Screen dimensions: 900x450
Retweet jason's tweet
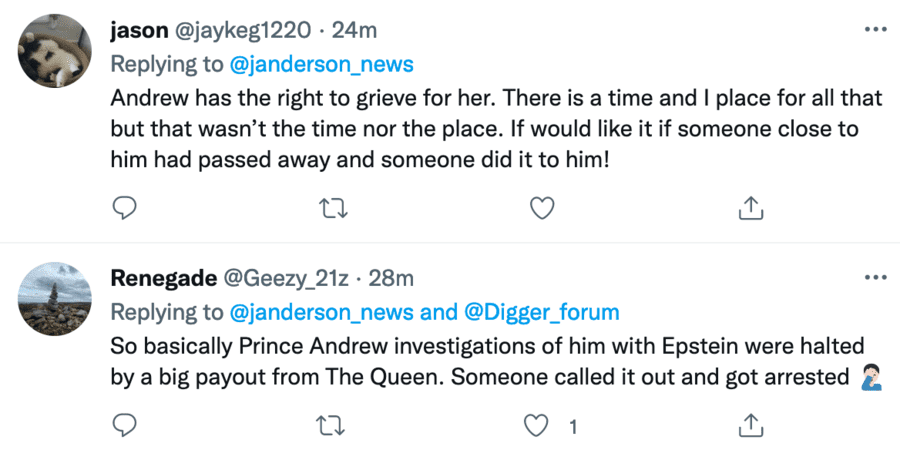[332, 207]
